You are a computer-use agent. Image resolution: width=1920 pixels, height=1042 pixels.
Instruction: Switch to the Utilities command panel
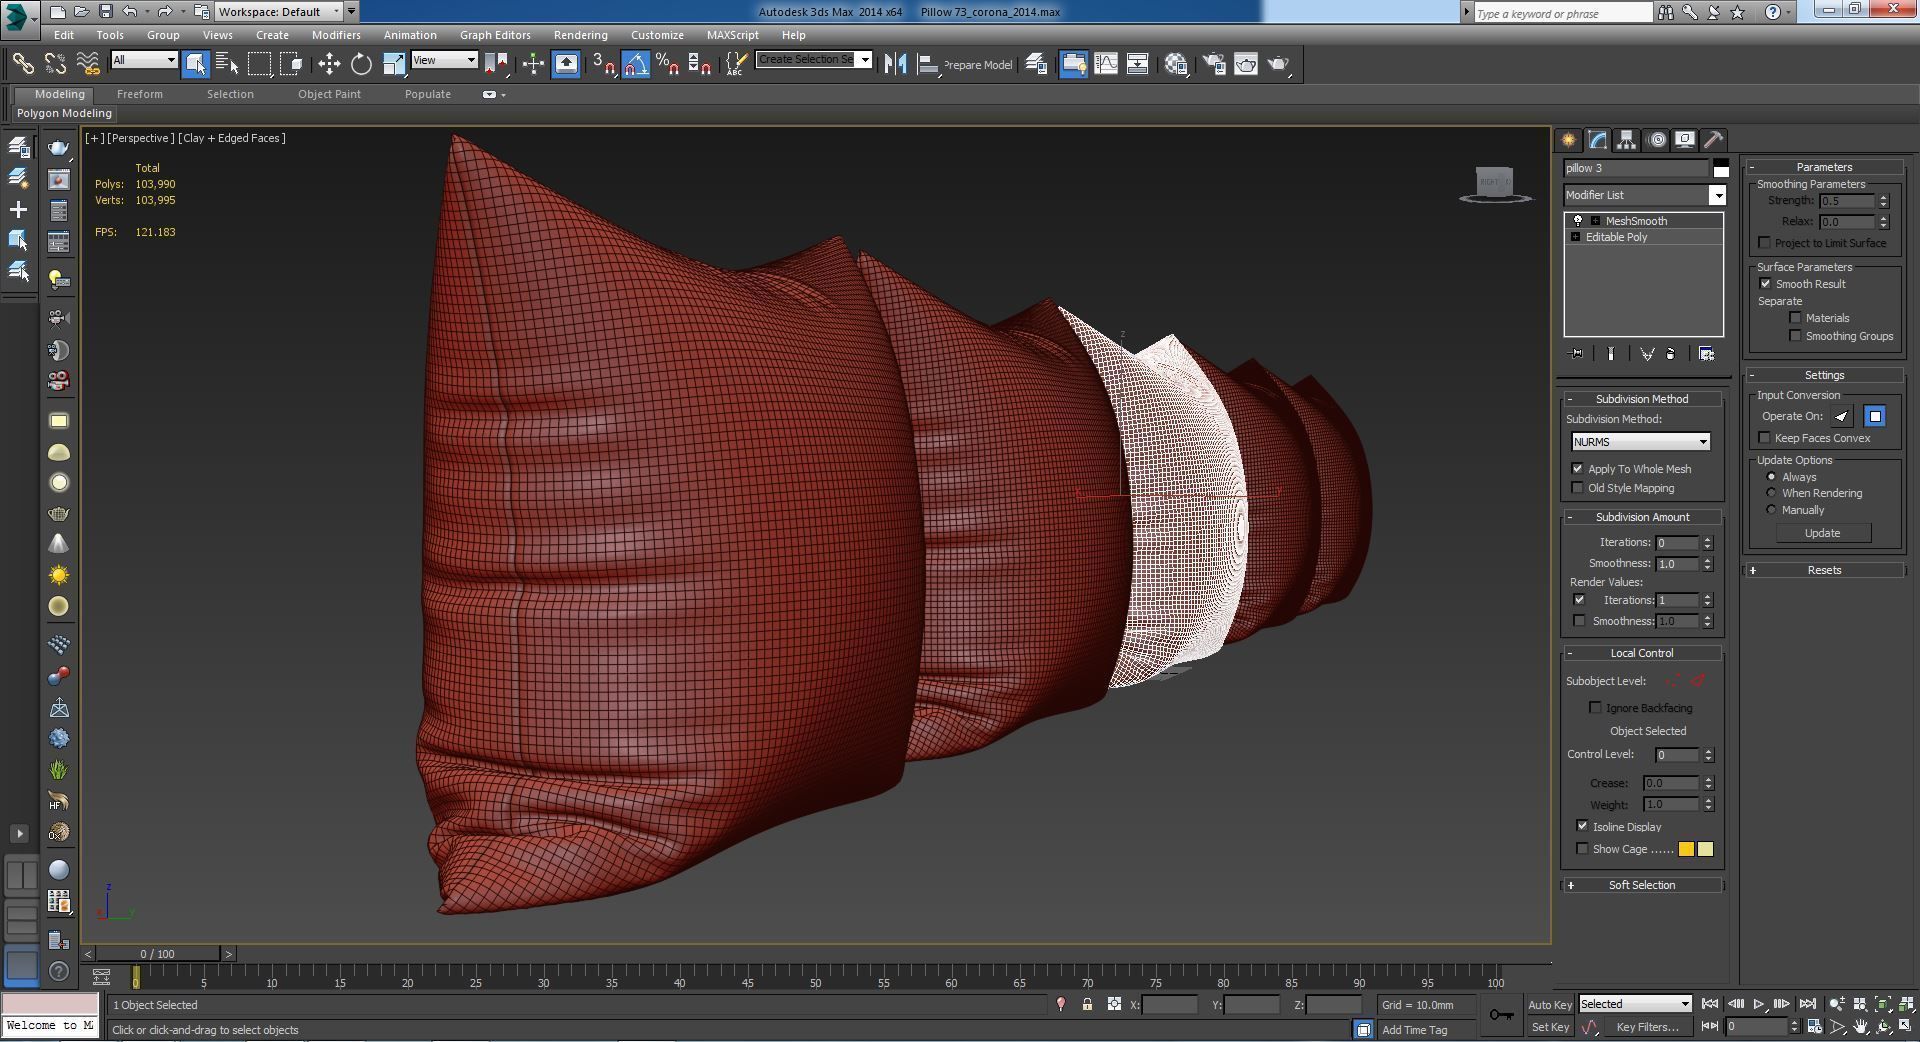(x=1713, y=140)
